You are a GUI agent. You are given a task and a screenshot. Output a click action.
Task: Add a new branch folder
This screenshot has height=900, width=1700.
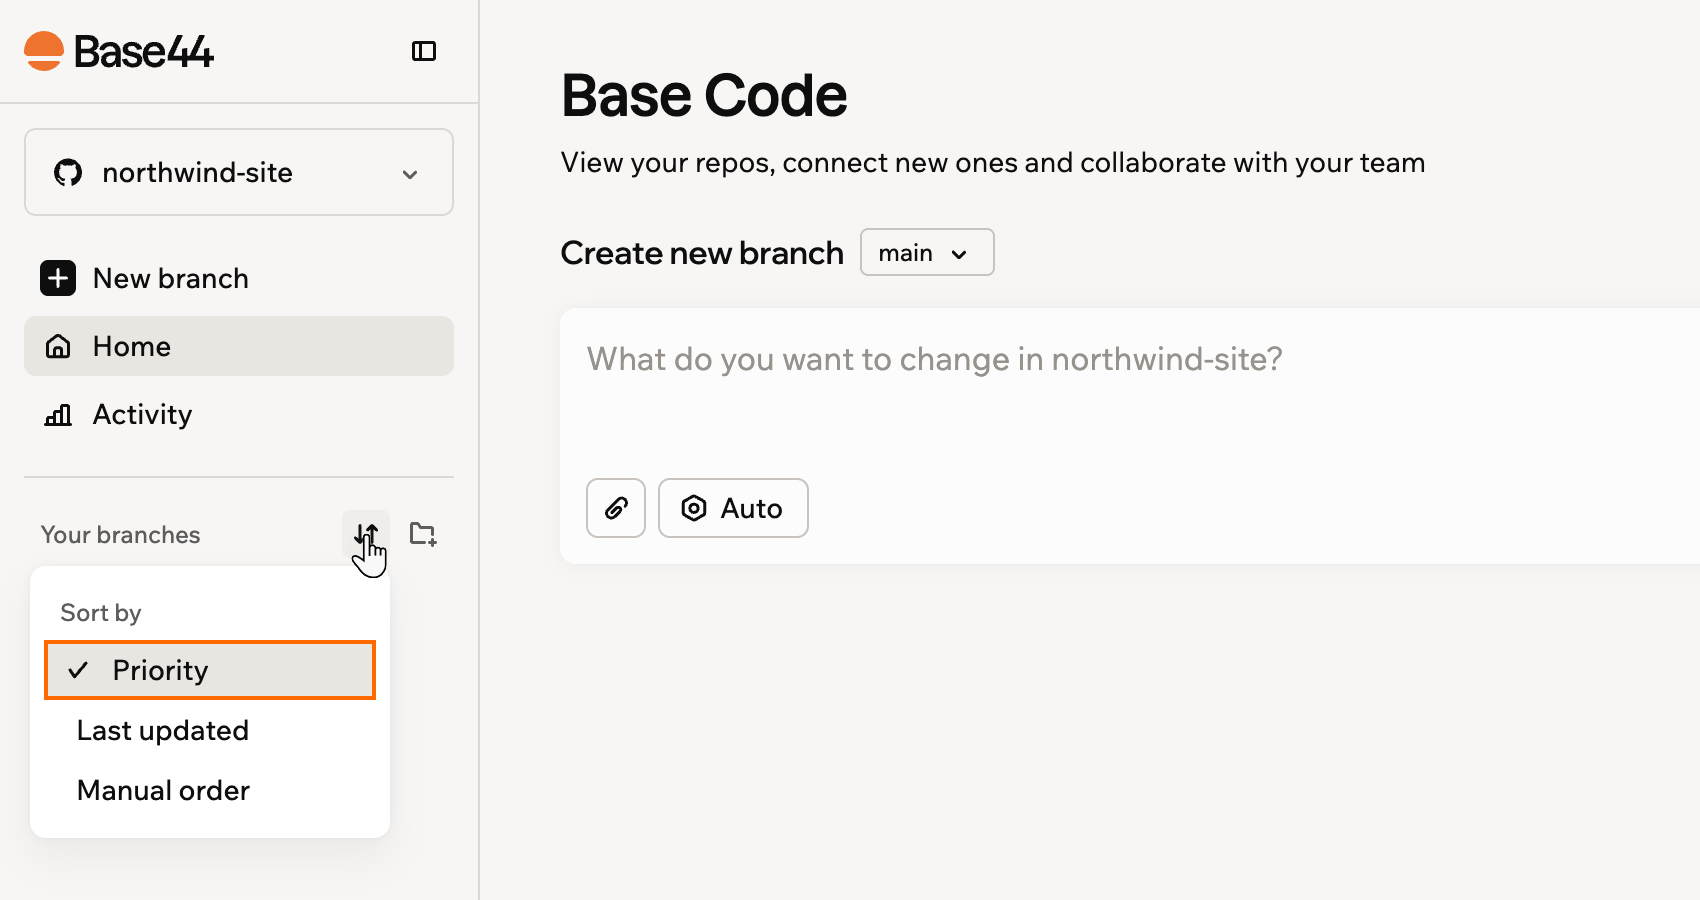click(423, 535)
